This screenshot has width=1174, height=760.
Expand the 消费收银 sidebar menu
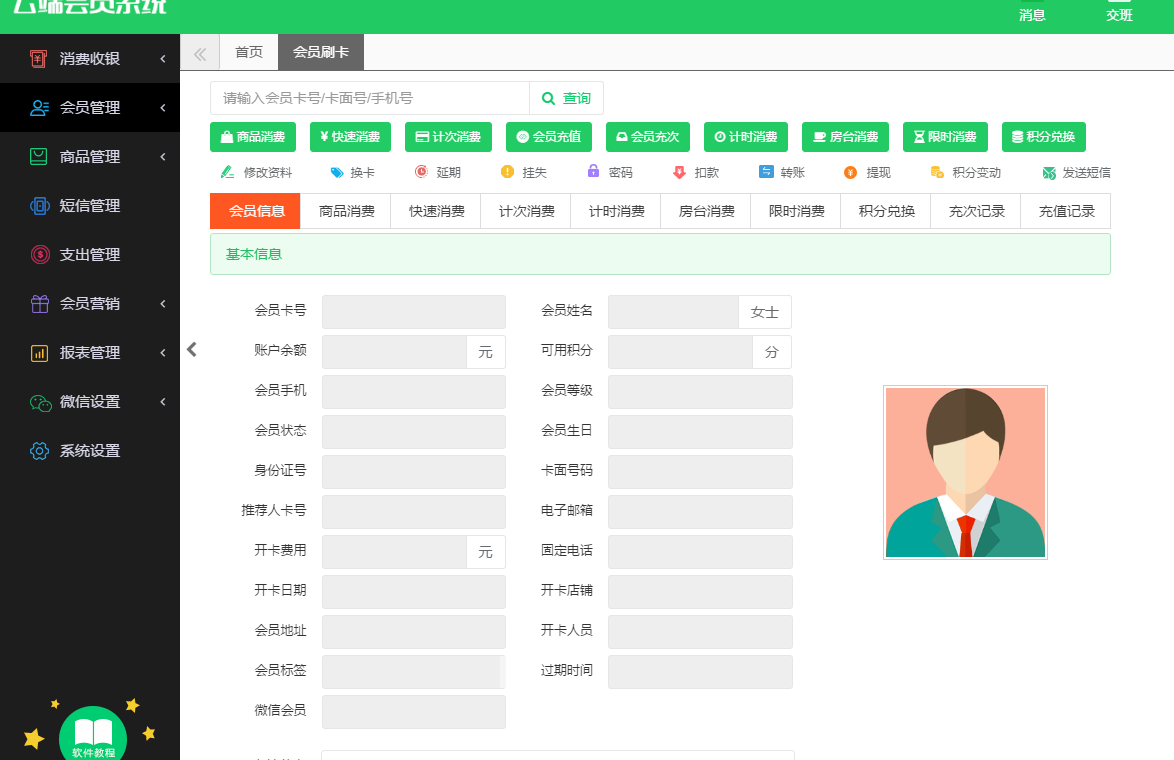pos(90,59)
